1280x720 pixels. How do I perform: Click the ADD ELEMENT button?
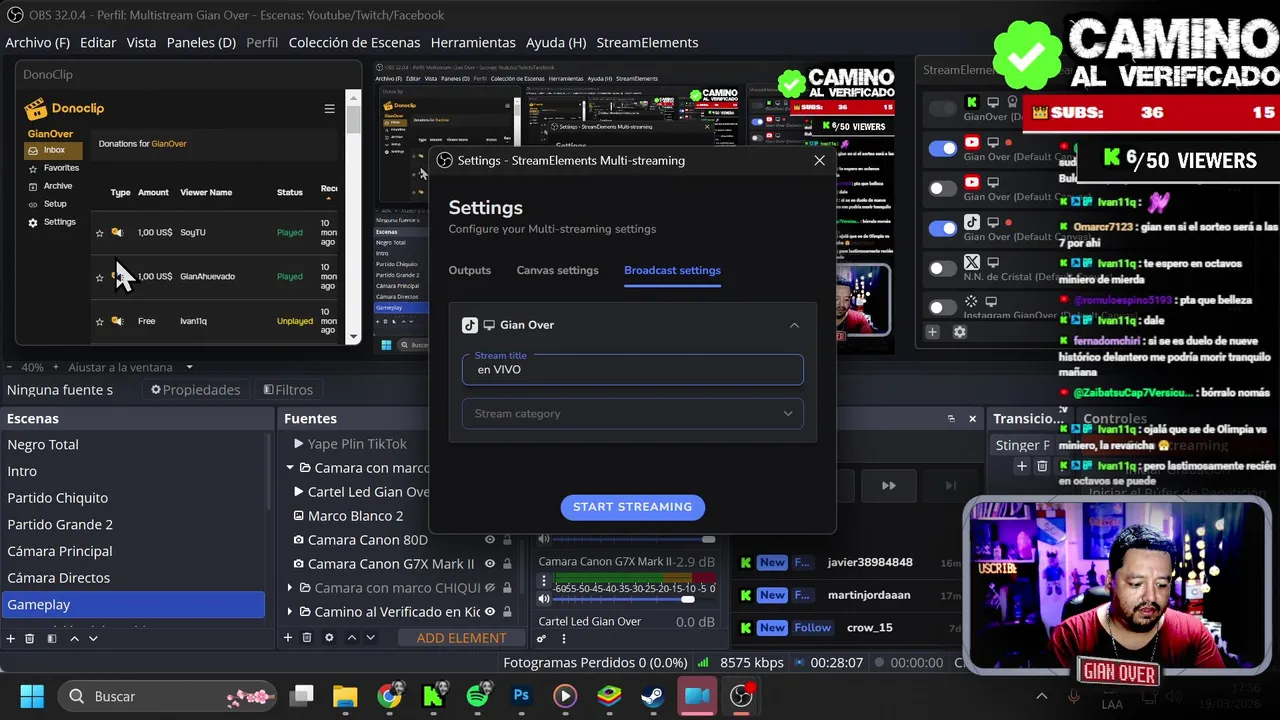click(461, 638)
